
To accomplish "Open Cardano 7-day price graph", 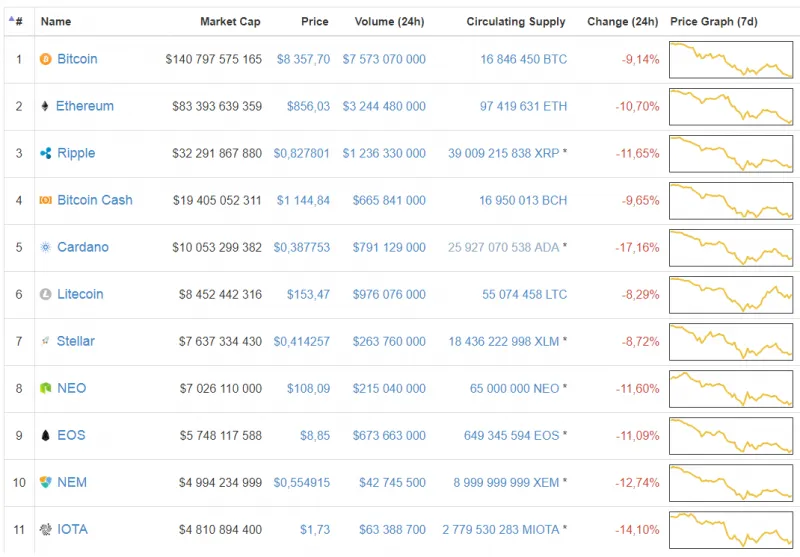I will pyautogui.click(x=731, y=248).
